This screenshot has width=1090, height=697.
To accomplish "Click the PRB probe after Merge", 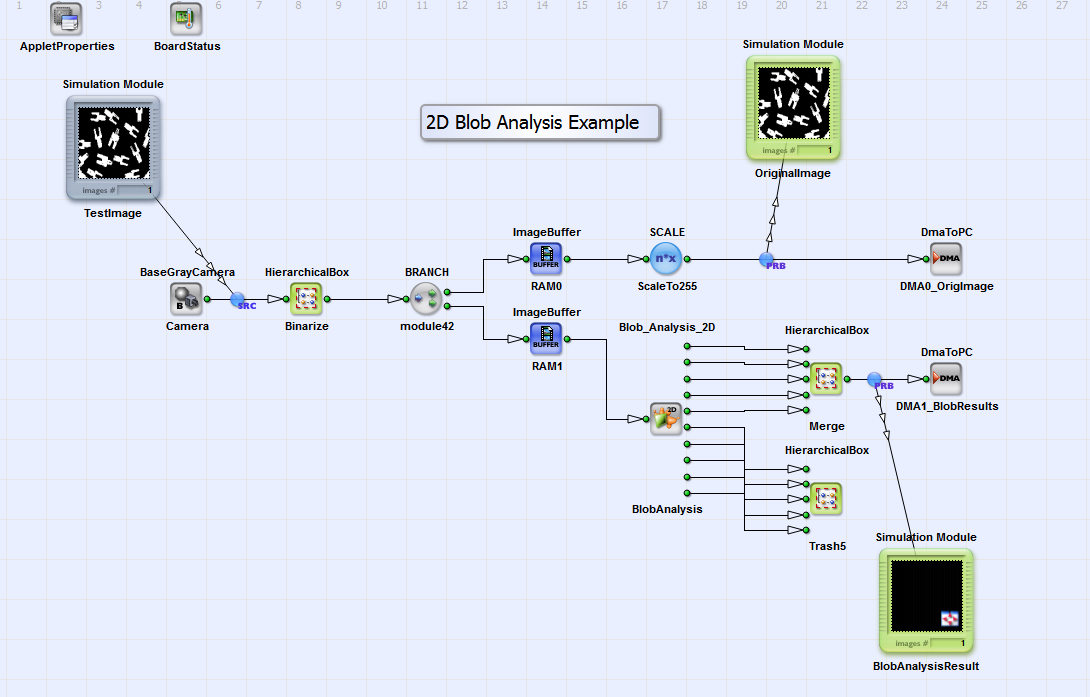I will 875,380.
